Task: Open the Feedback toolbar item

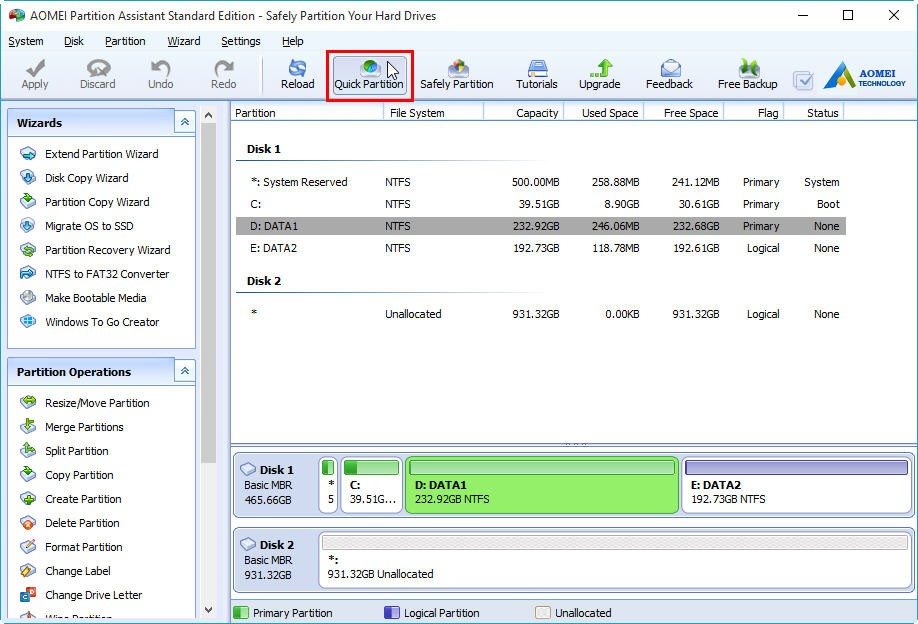Action: click(x=669, y=74)
